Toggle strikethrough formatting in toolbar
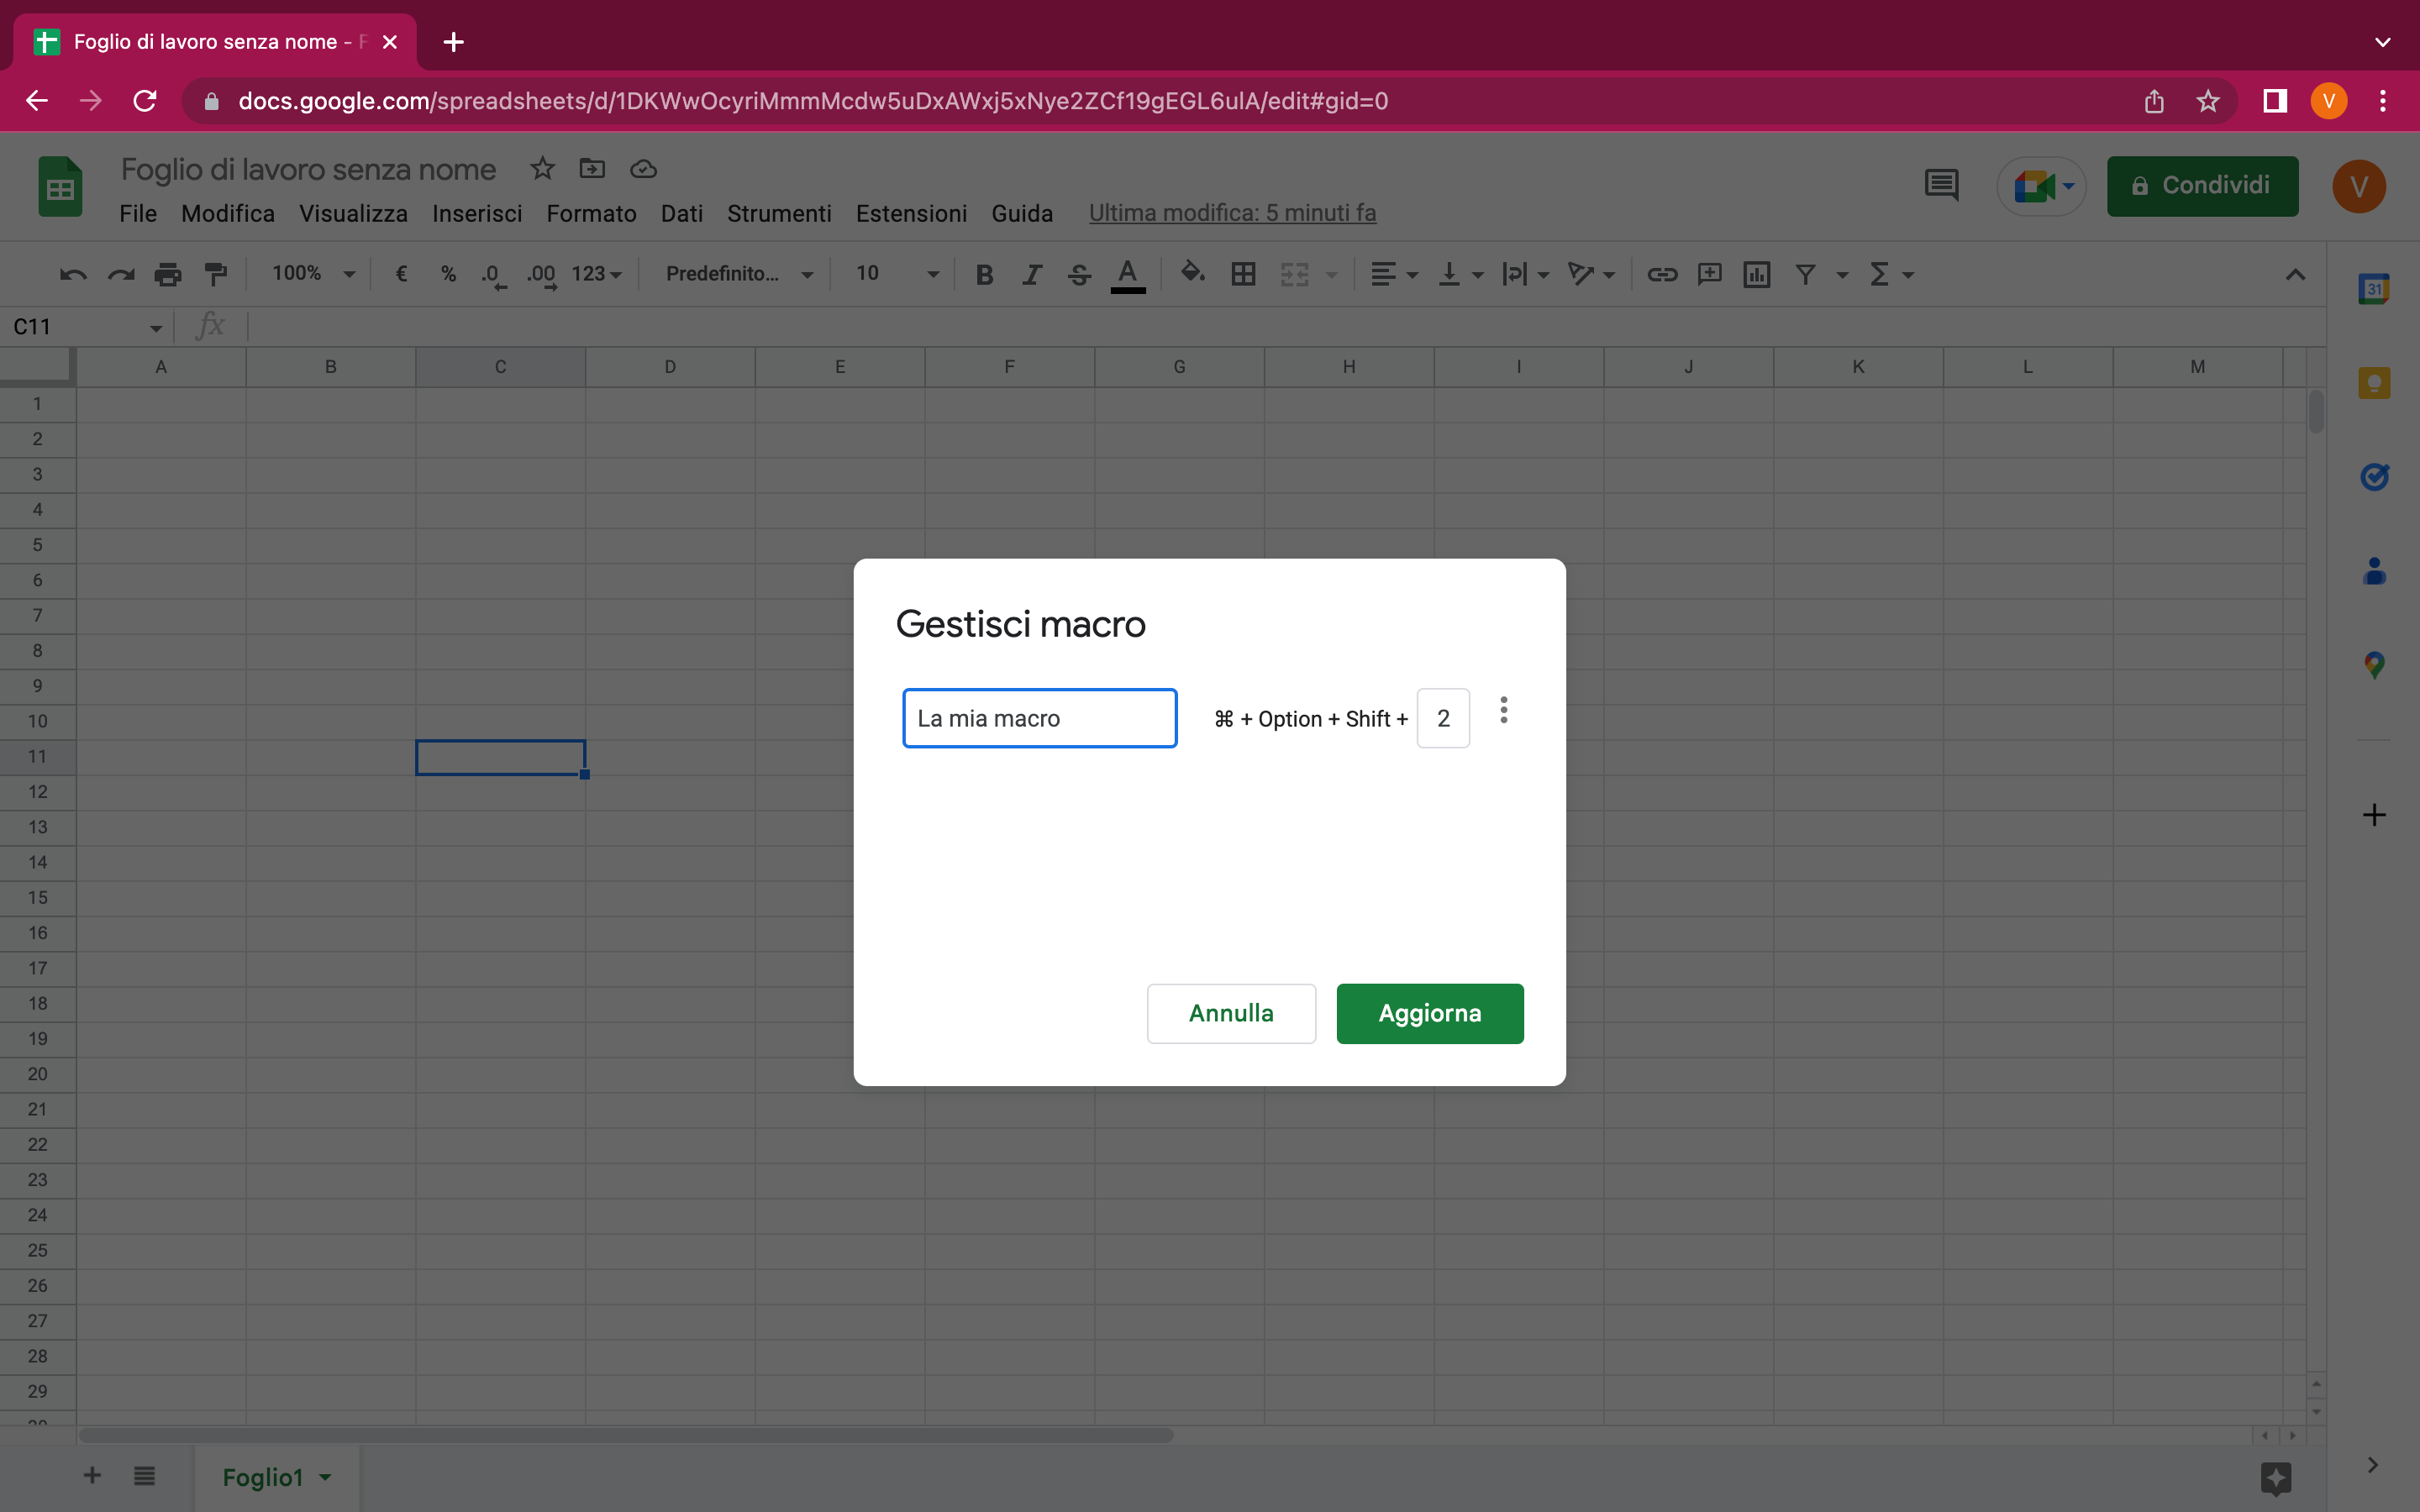 click(x=1079, y=274)
